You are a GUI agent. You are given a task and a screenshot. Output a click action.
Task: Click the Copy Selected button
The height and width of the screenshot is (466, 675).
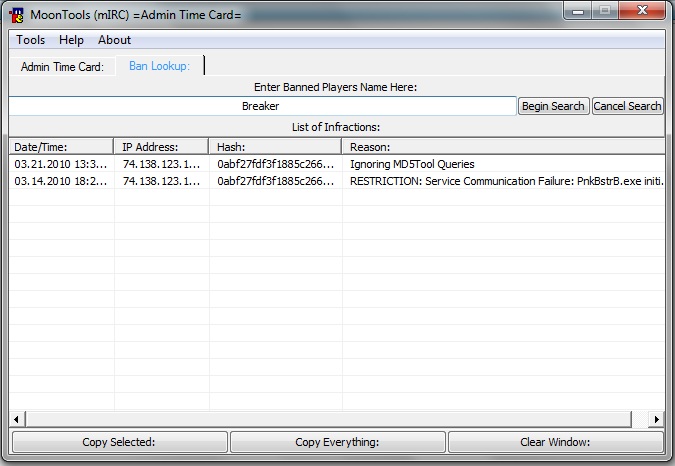tap(119, 442)
